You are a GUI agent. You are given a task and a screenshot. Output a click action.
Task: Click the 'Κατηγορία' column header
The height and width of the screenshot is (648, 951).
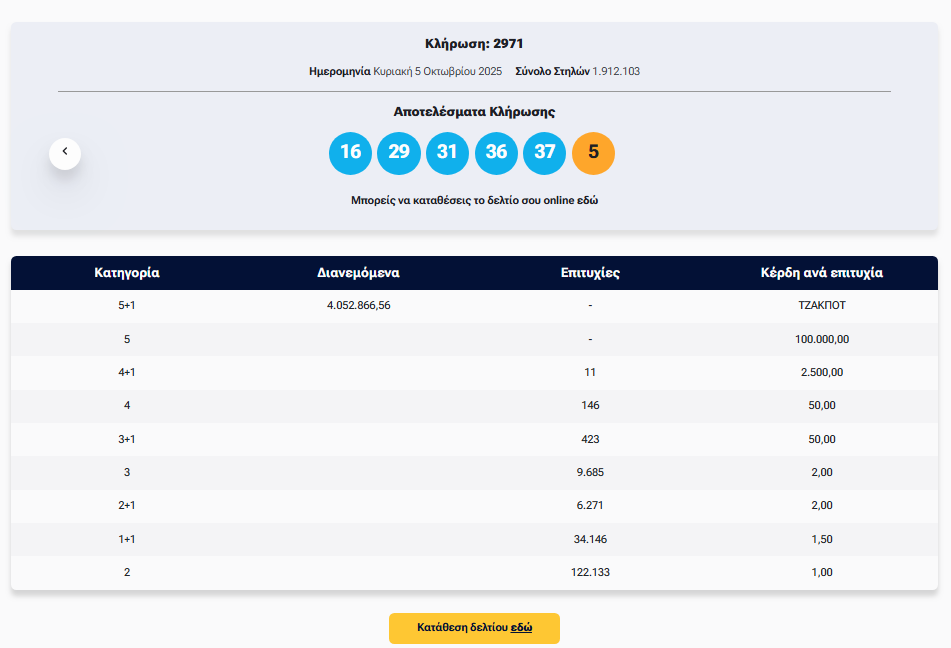127,273
